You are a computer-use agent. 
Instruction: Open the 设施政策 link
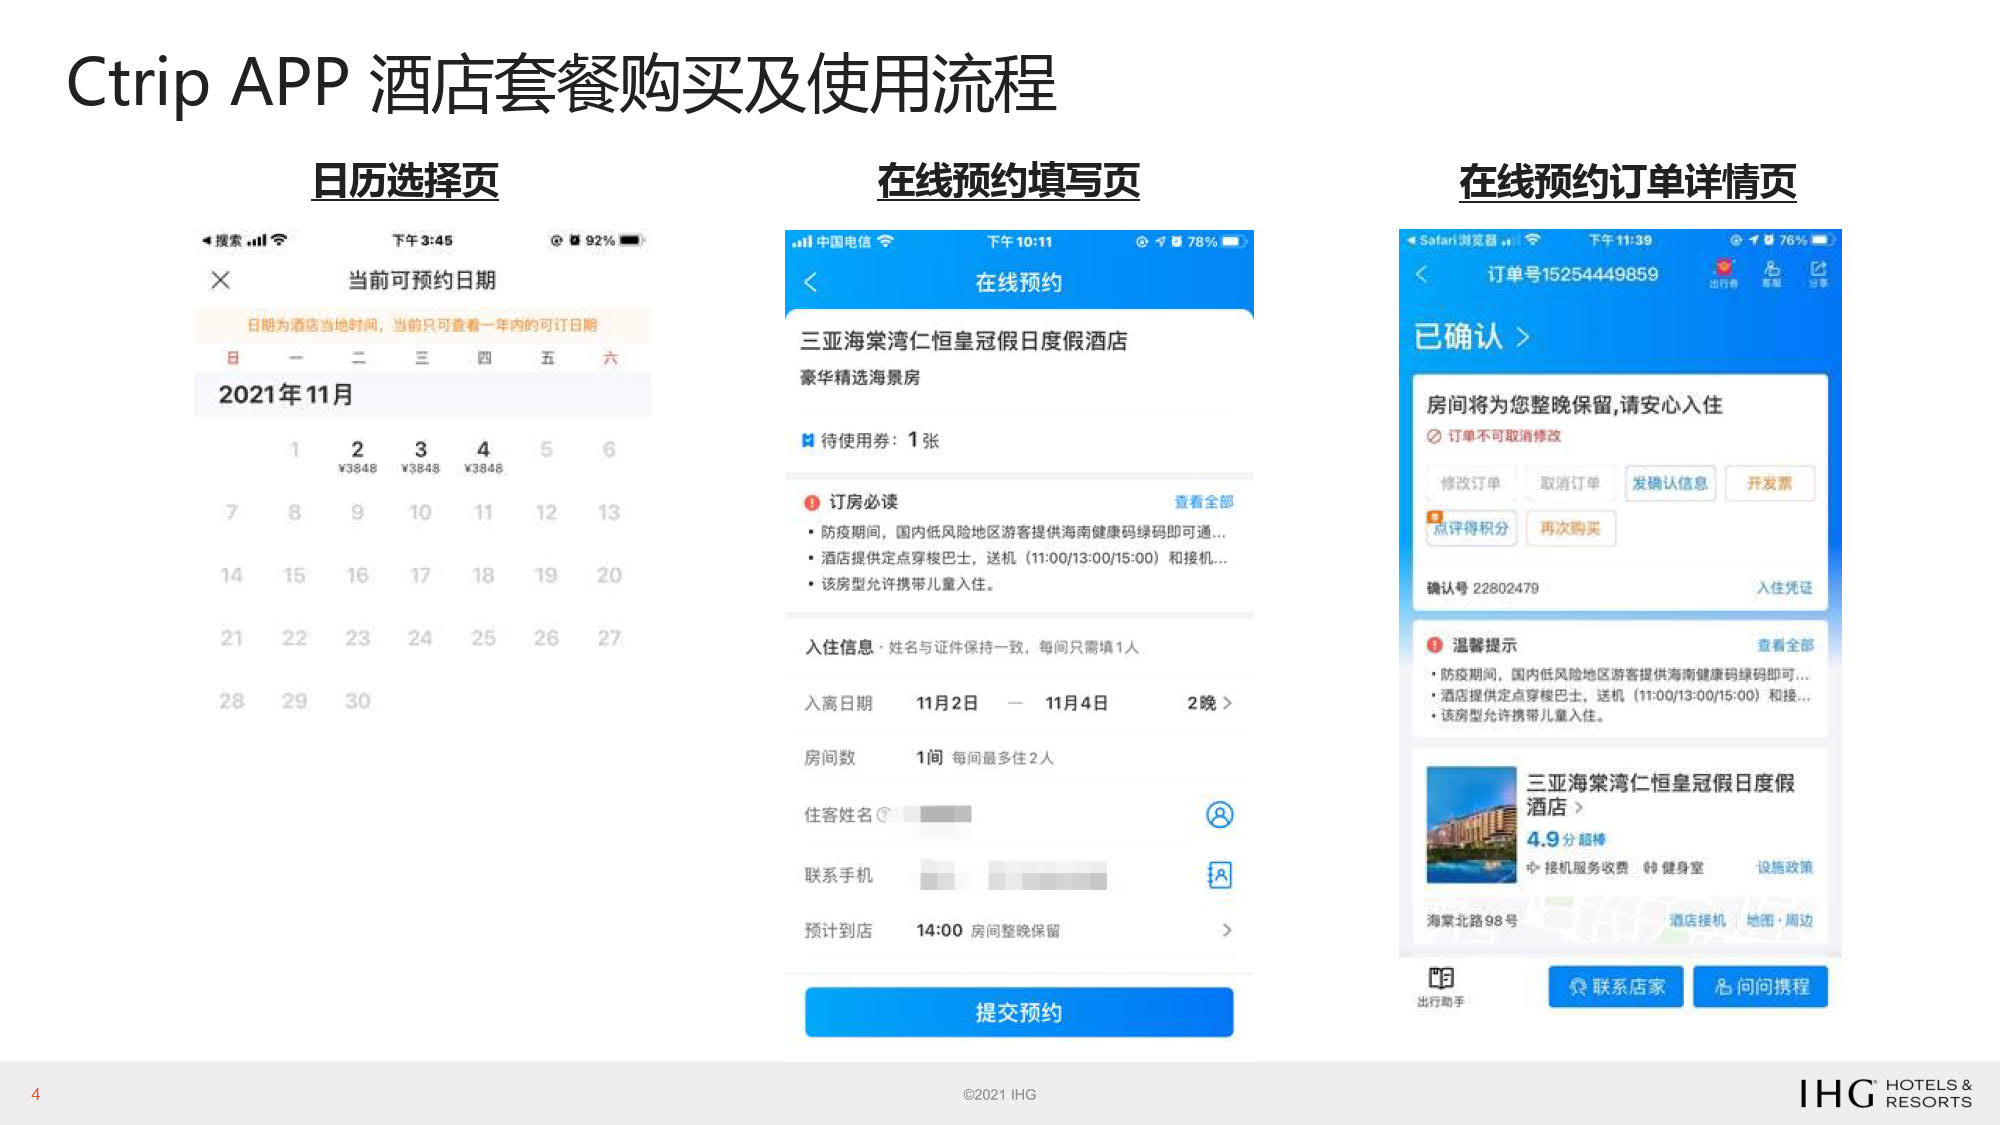[x=1785, y=868]
